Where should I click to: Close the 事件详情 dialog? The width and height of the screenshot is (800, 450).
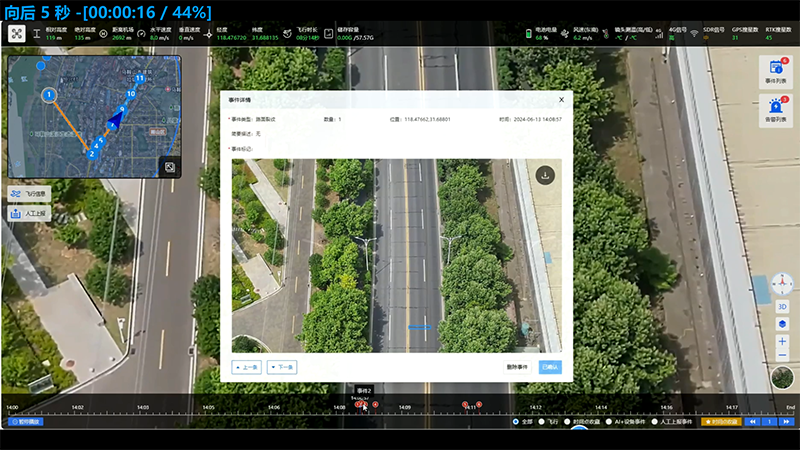pyautogui.click(x=561, y=100)
